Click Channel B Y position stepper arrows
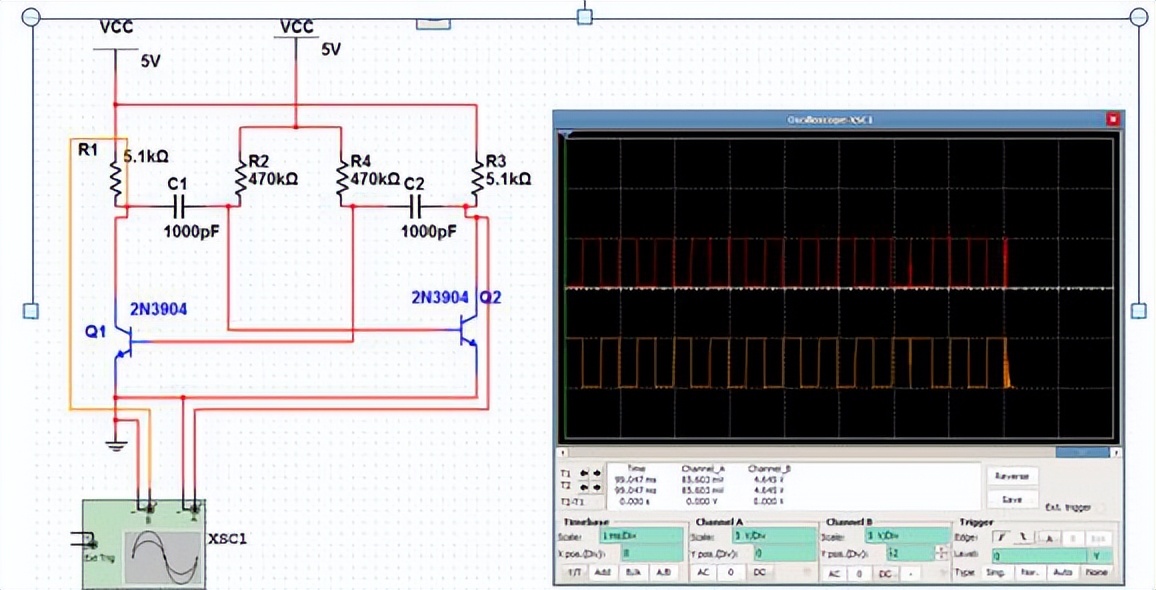The width and height of the screenshot is (1156, 590). 941,553
